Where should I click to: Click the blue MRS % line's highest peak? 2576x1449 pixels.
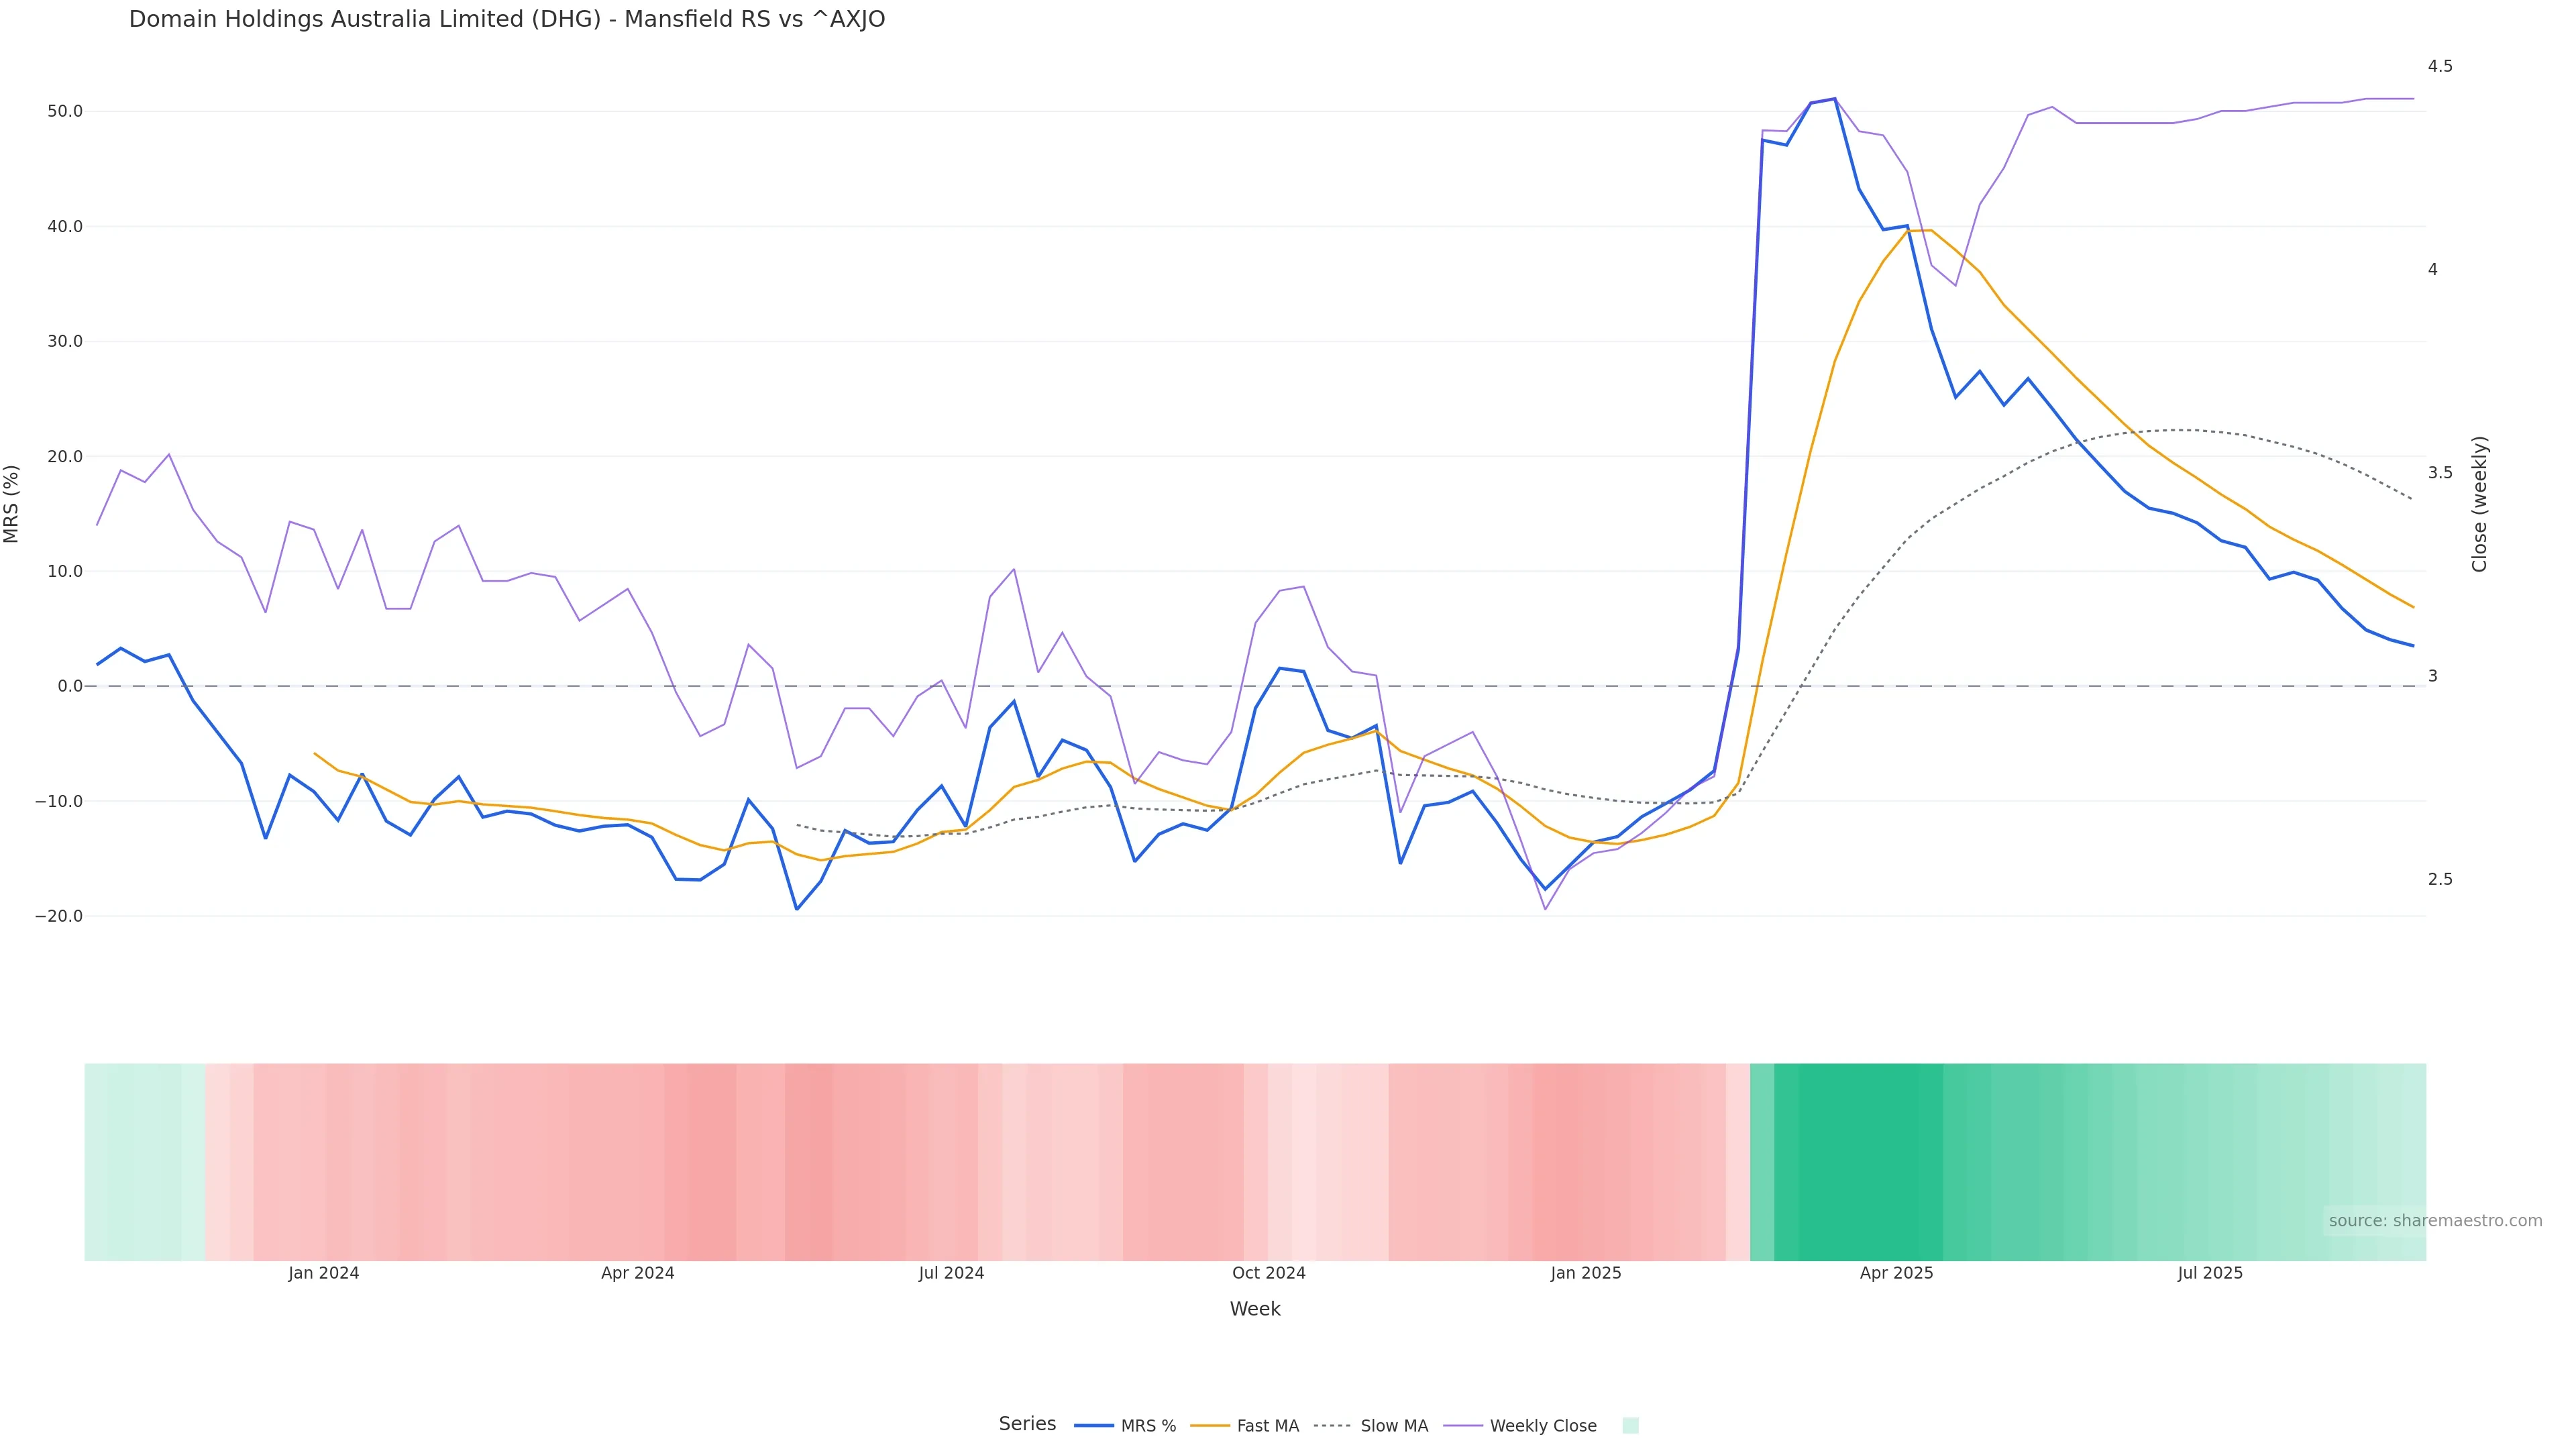1834,99
